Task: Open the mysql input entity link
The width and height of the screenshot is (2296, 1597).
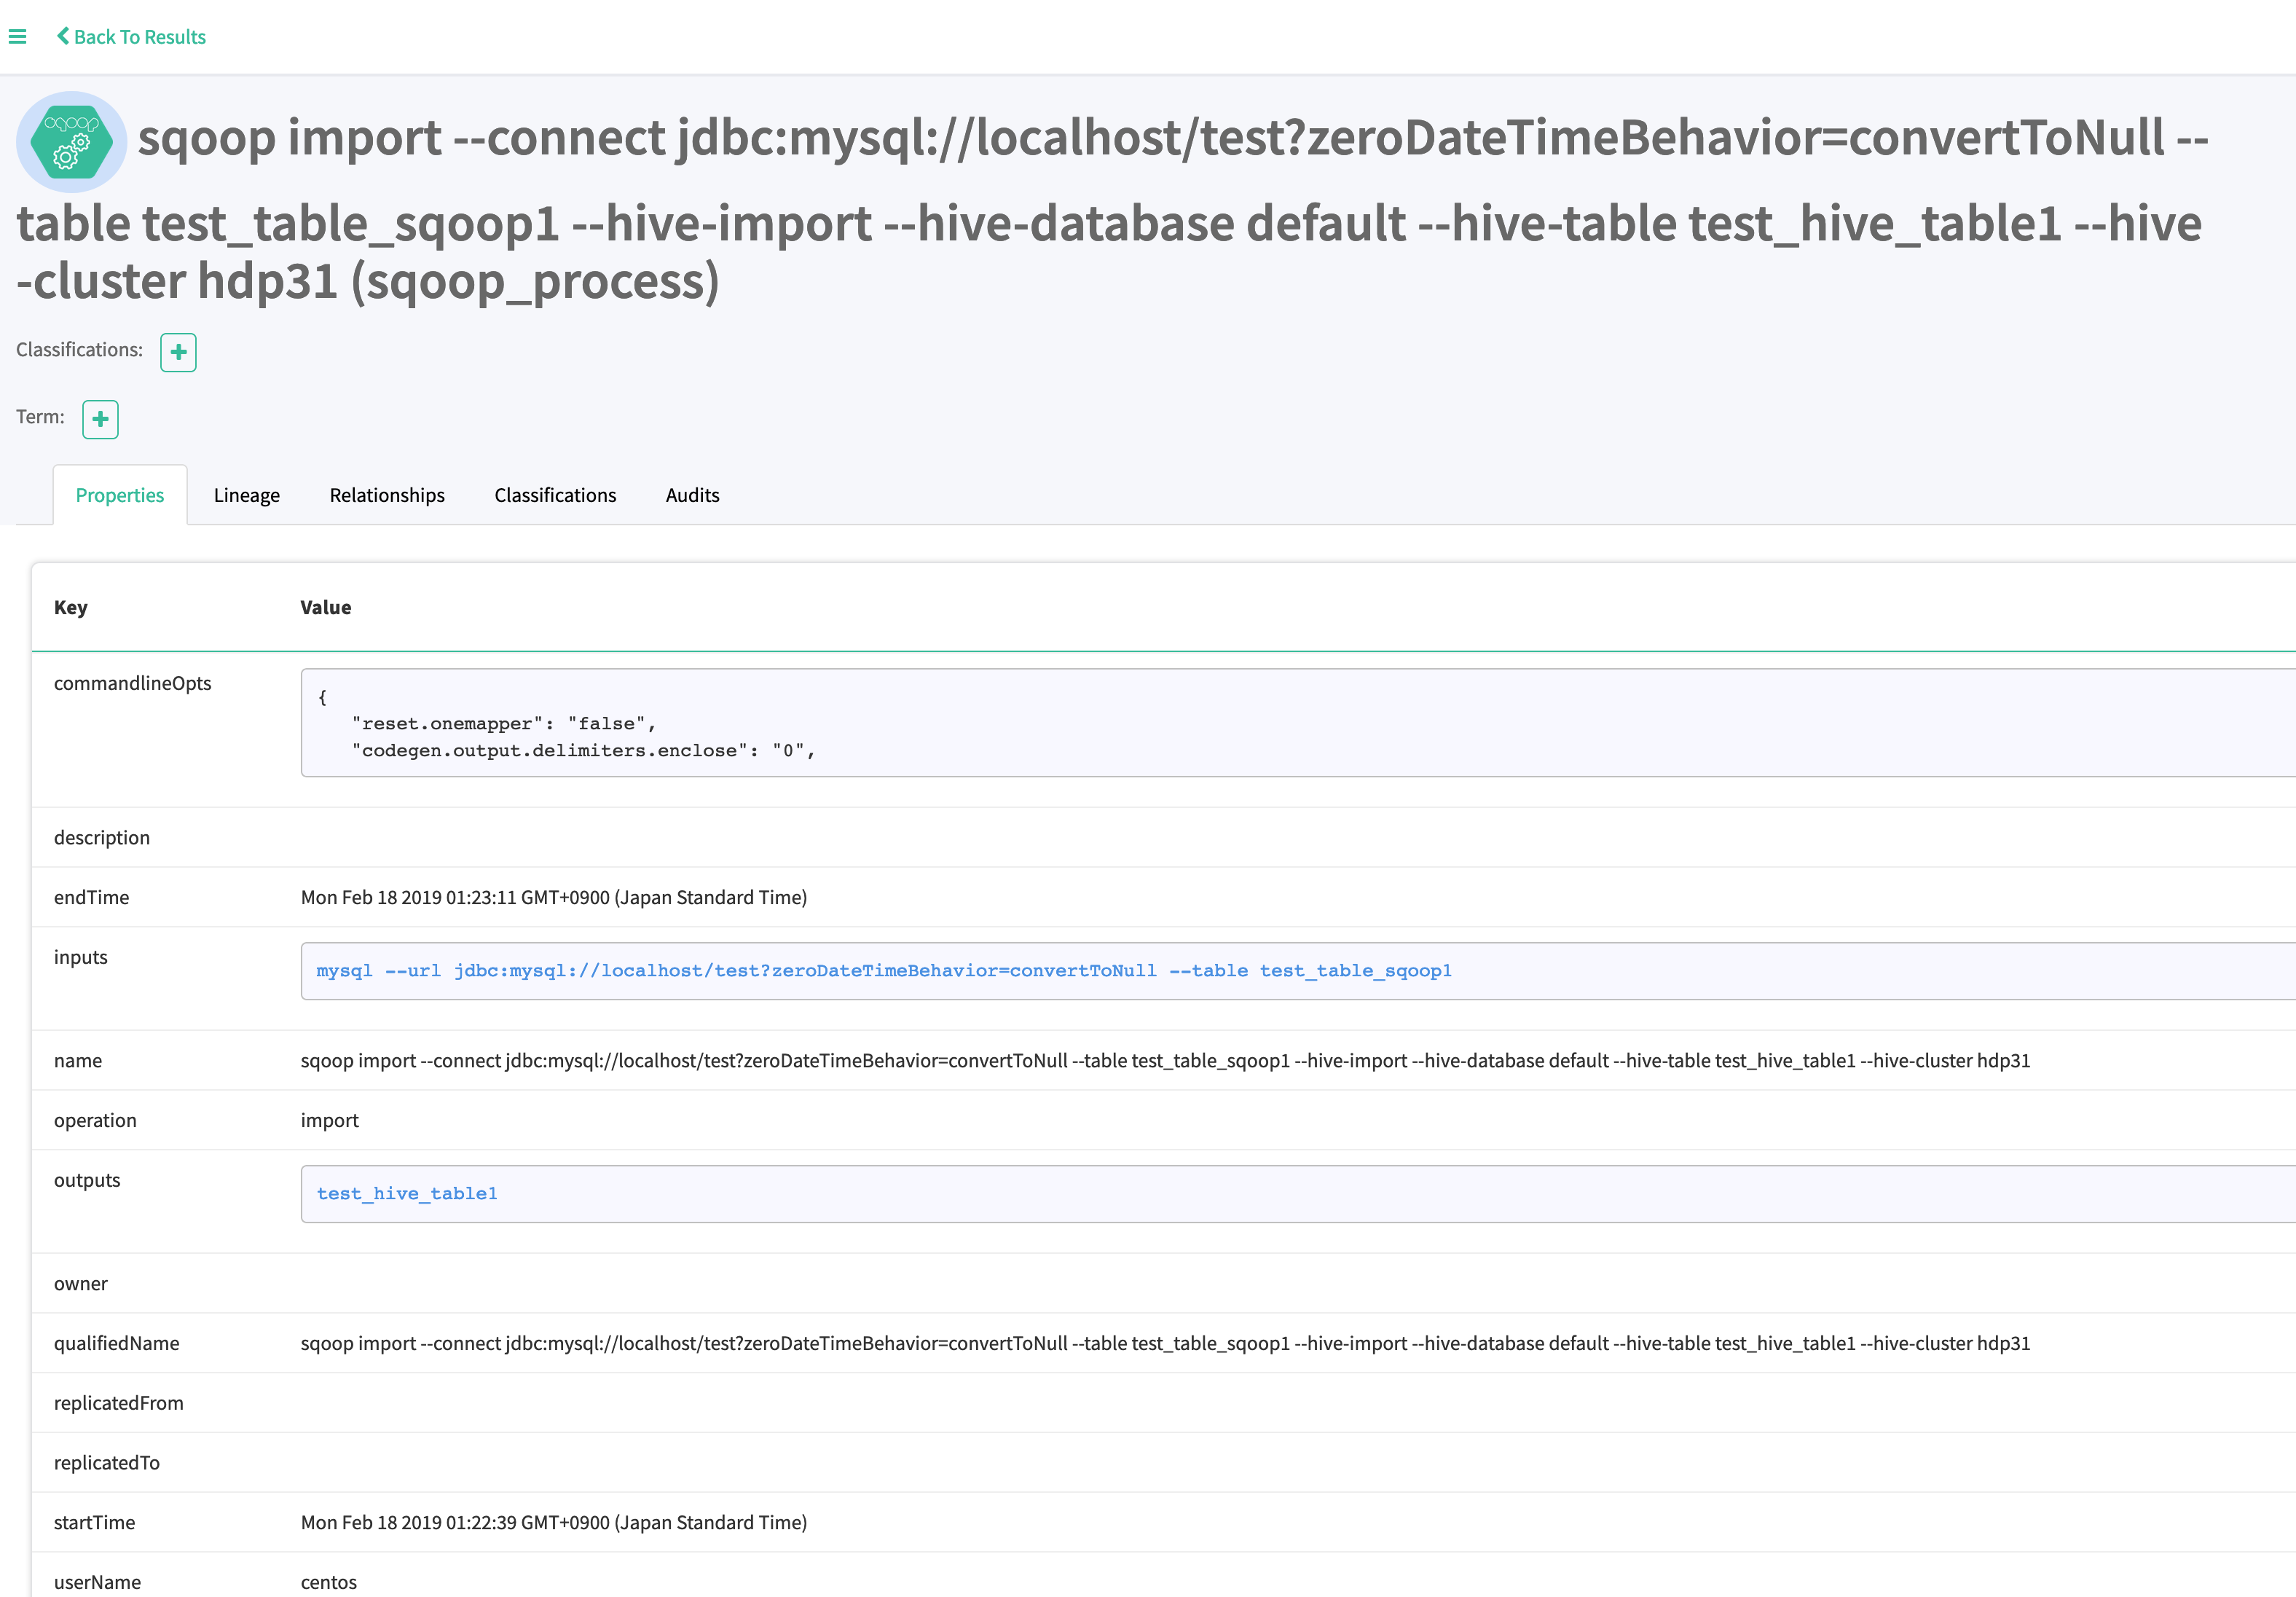Action: tap(884, 970)
